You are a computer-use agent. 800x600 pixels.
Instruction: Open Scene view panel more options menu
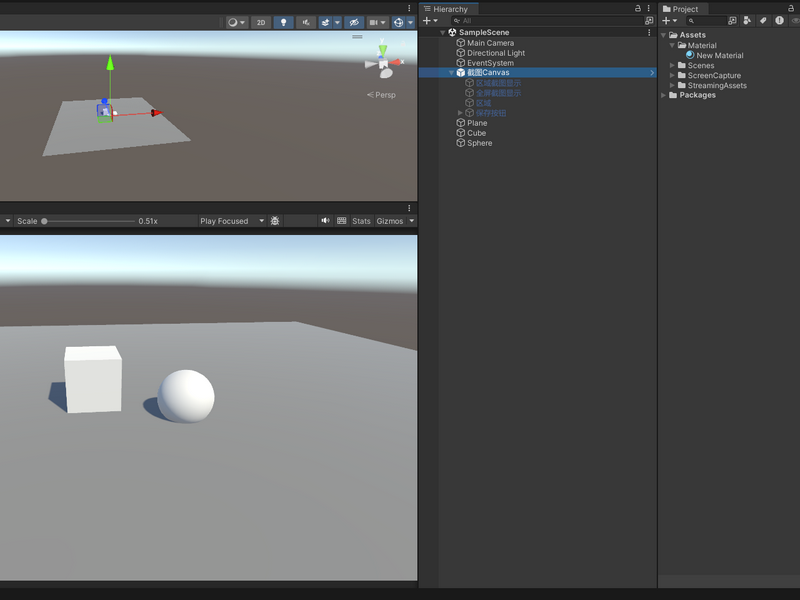(x=409, y=8)
